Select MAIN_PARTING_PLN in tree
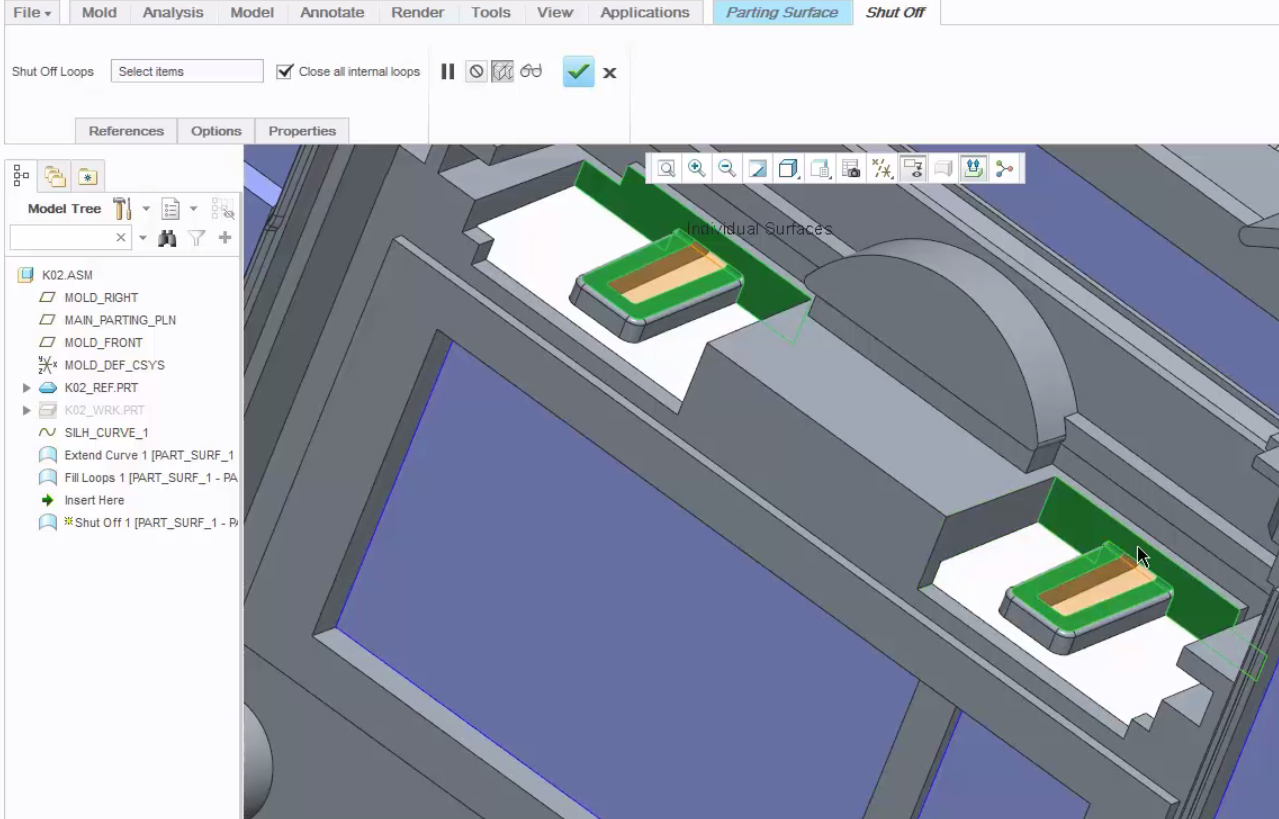Image resolution: width=1279 pixels, height=819 pixels. click(120, 320)
